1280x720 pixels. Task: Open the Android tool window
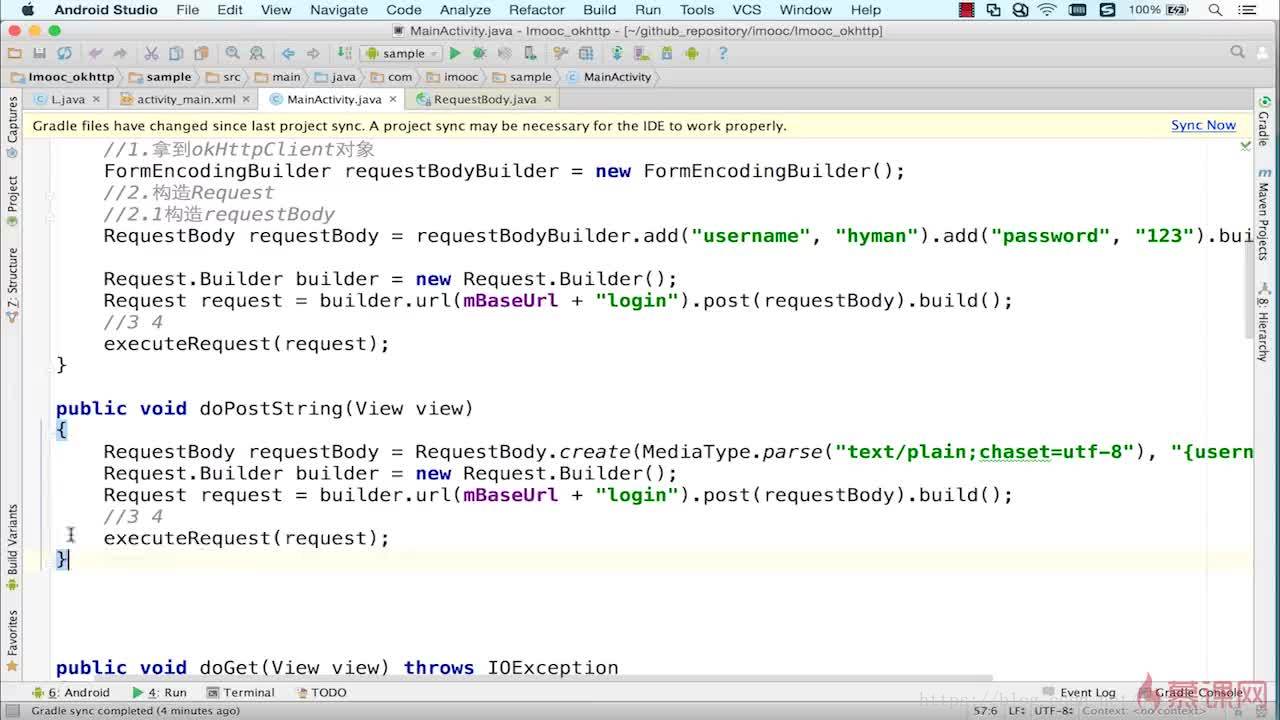coord(71,692)
